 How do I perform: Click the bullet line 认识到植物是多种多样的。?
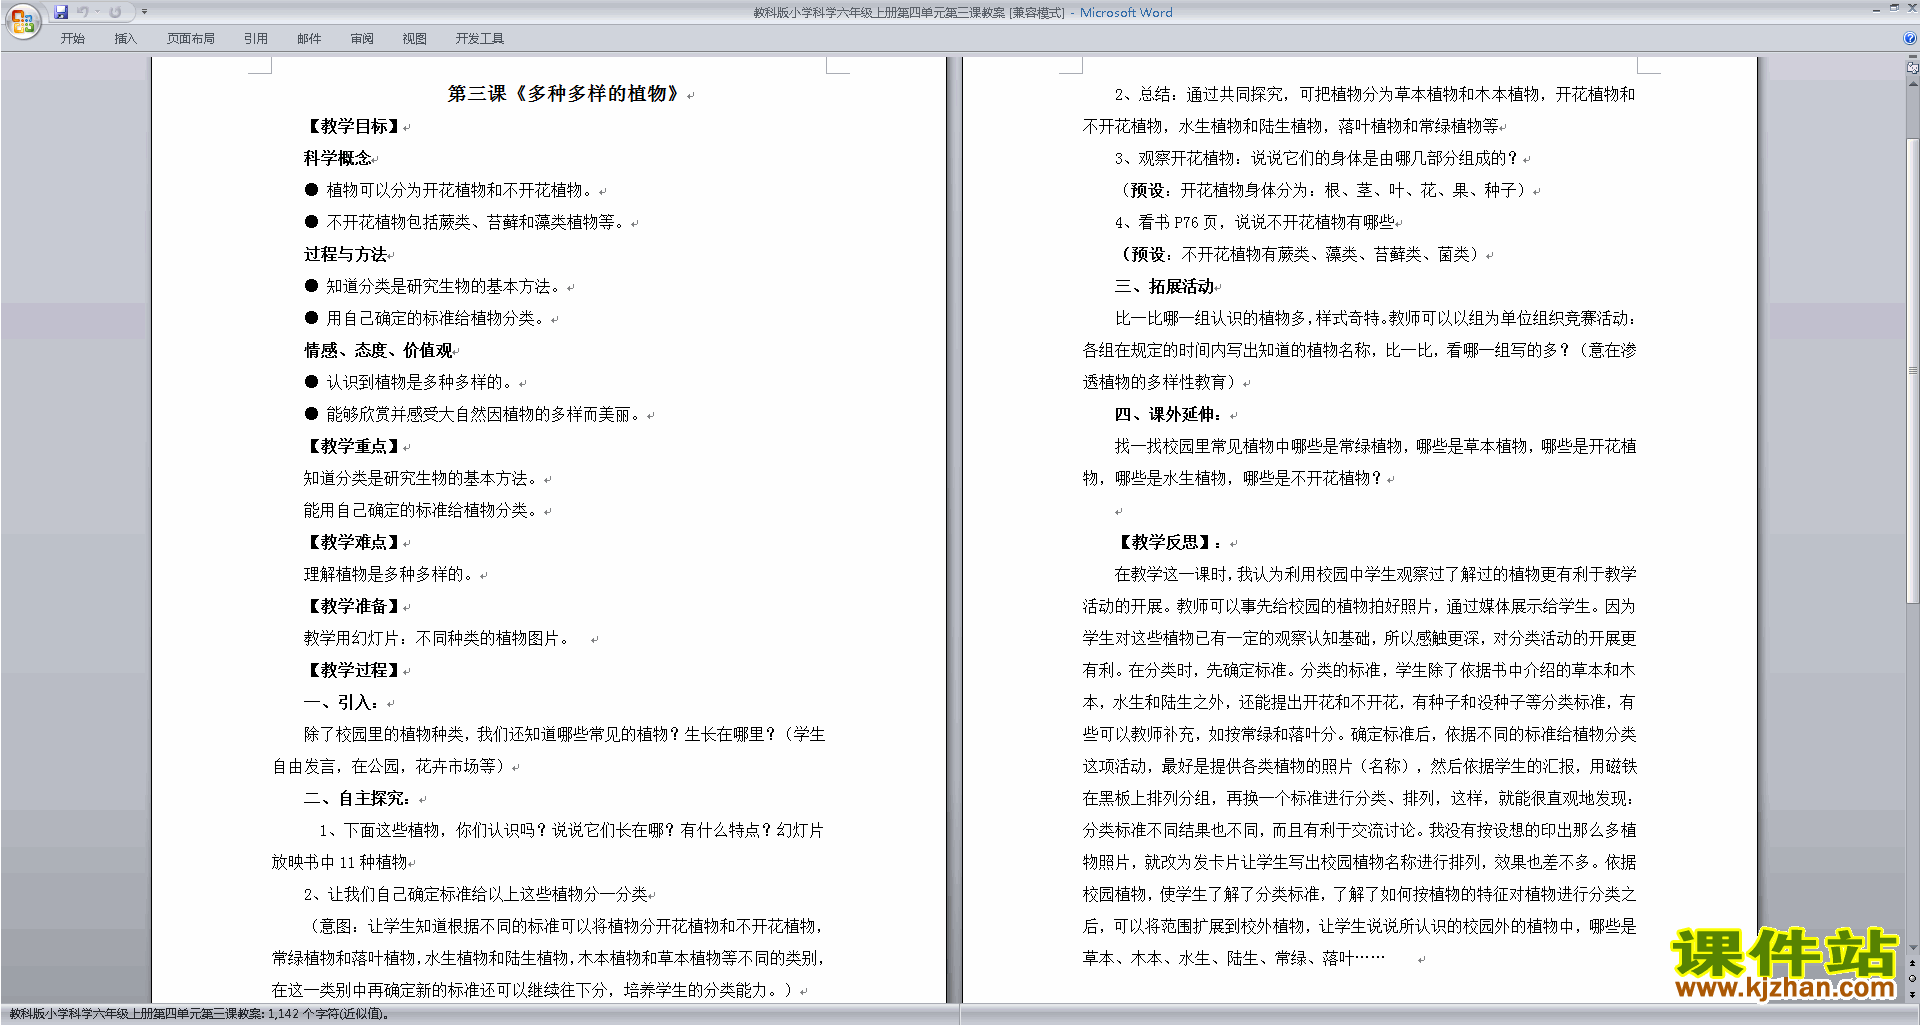point(410,382)
